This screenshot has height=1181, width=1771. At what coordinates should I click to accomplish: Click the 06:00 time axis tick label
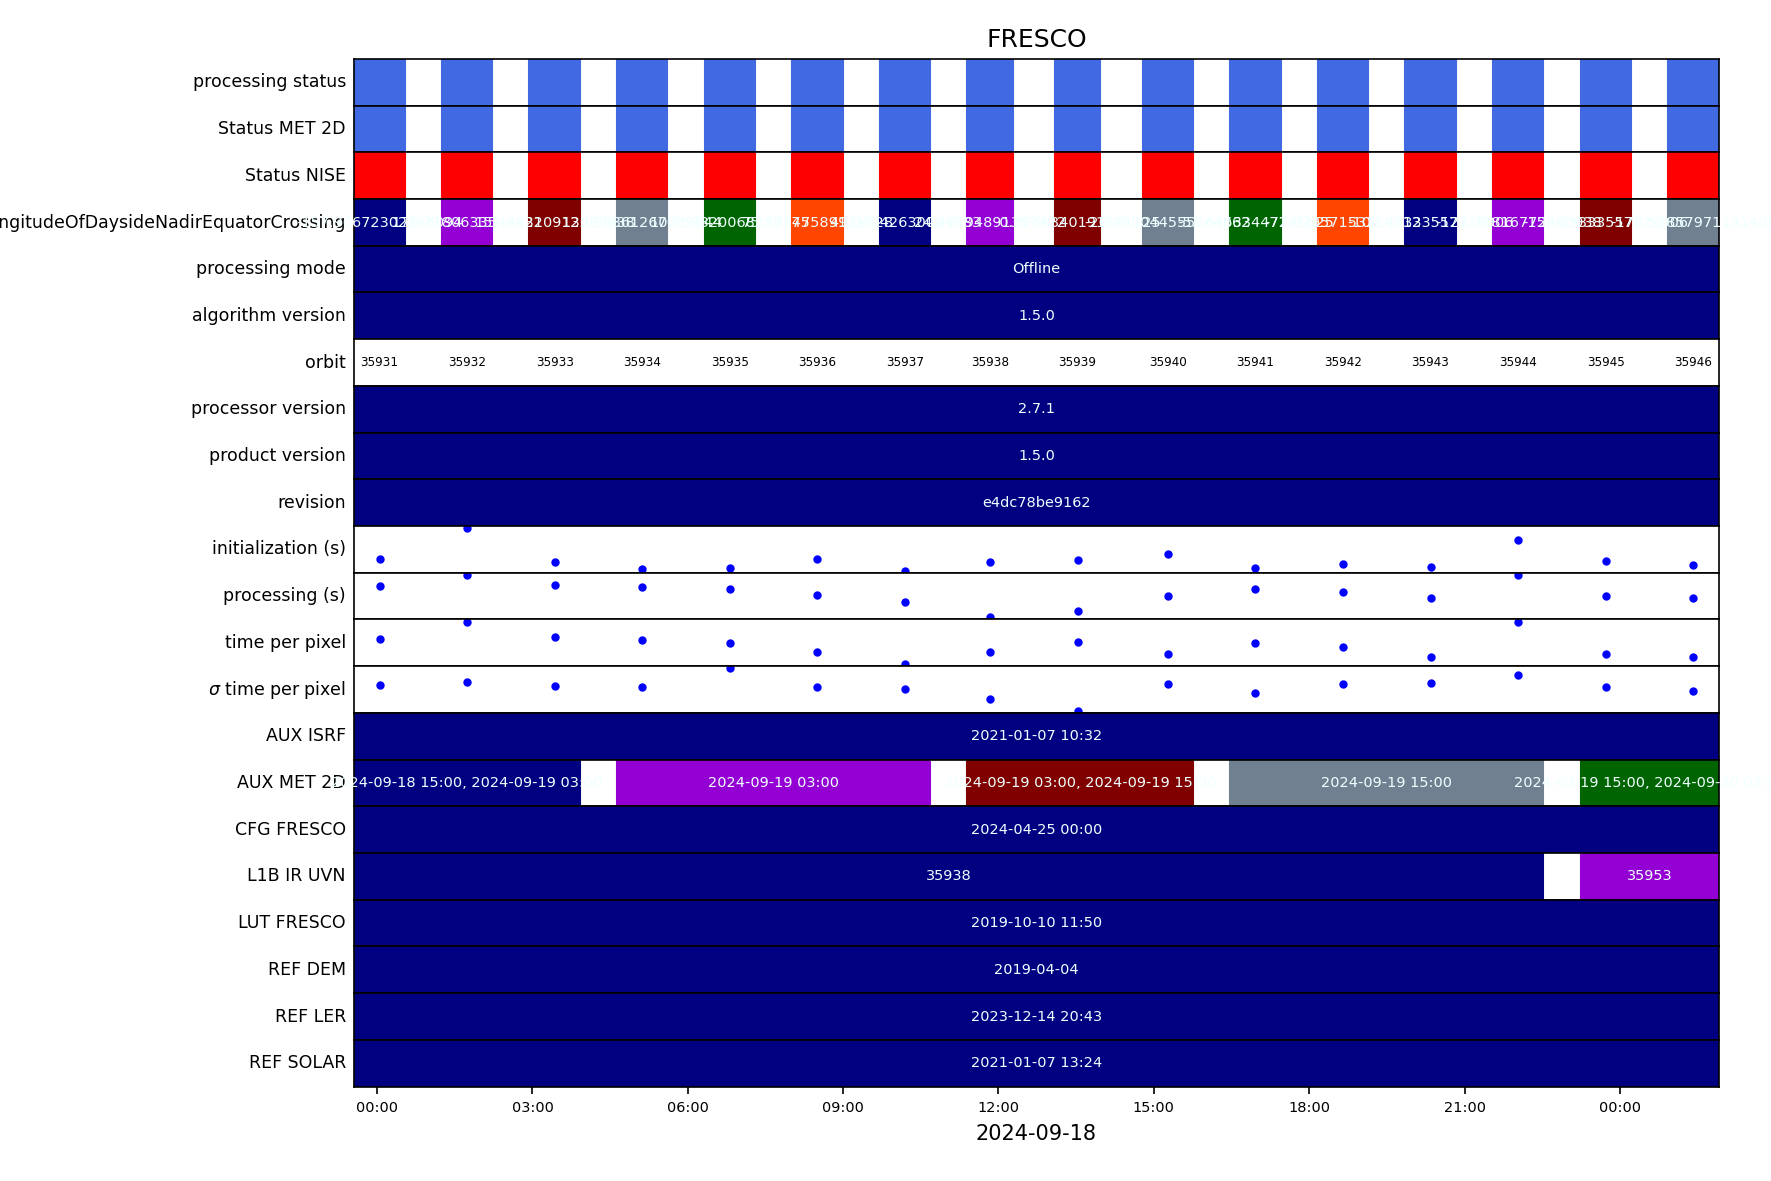tap(688, 1107)
